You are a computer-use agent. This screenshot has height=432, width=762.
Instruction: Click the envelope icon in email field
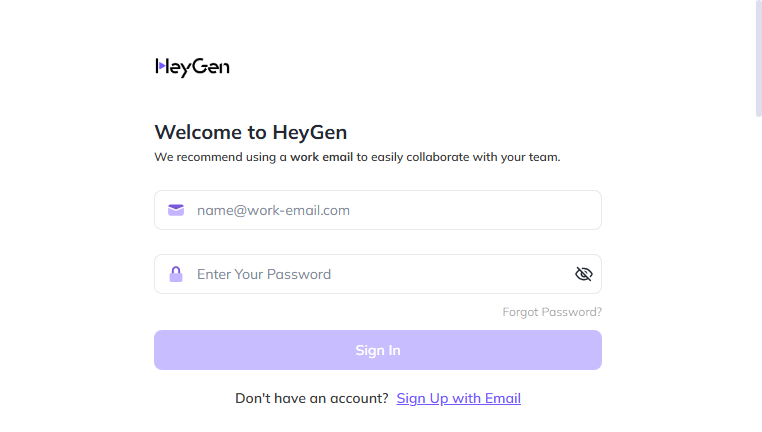point(176,210)
